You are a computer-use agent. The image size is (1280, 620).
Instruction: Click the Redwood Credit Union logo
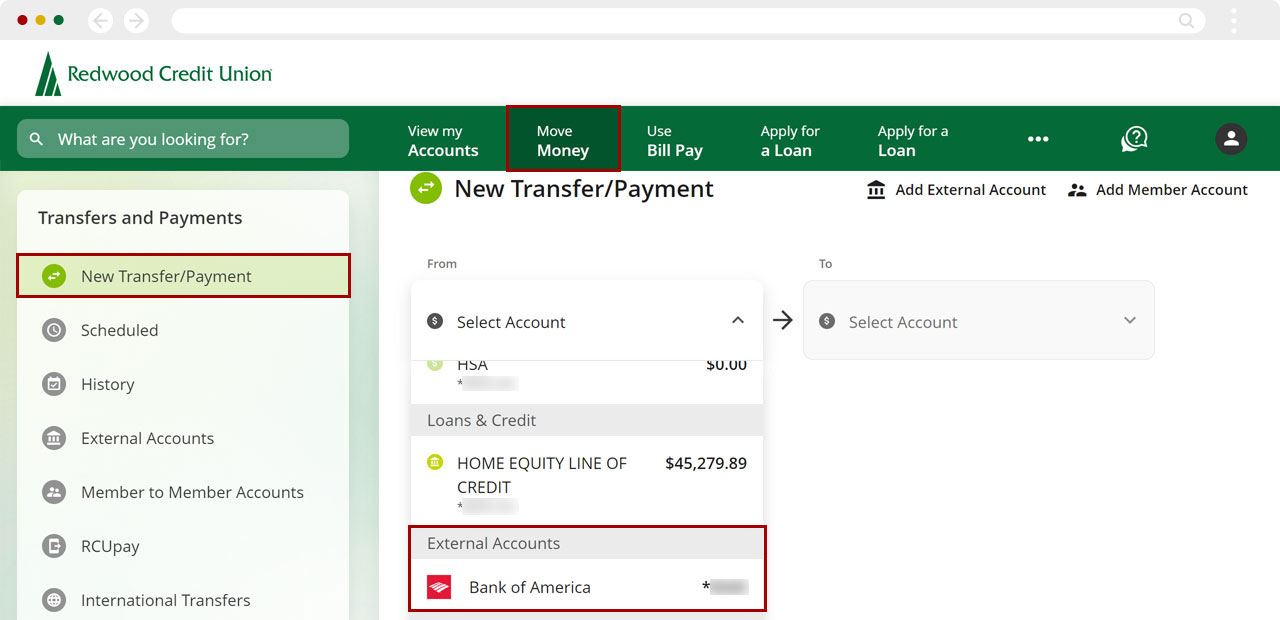153,74
